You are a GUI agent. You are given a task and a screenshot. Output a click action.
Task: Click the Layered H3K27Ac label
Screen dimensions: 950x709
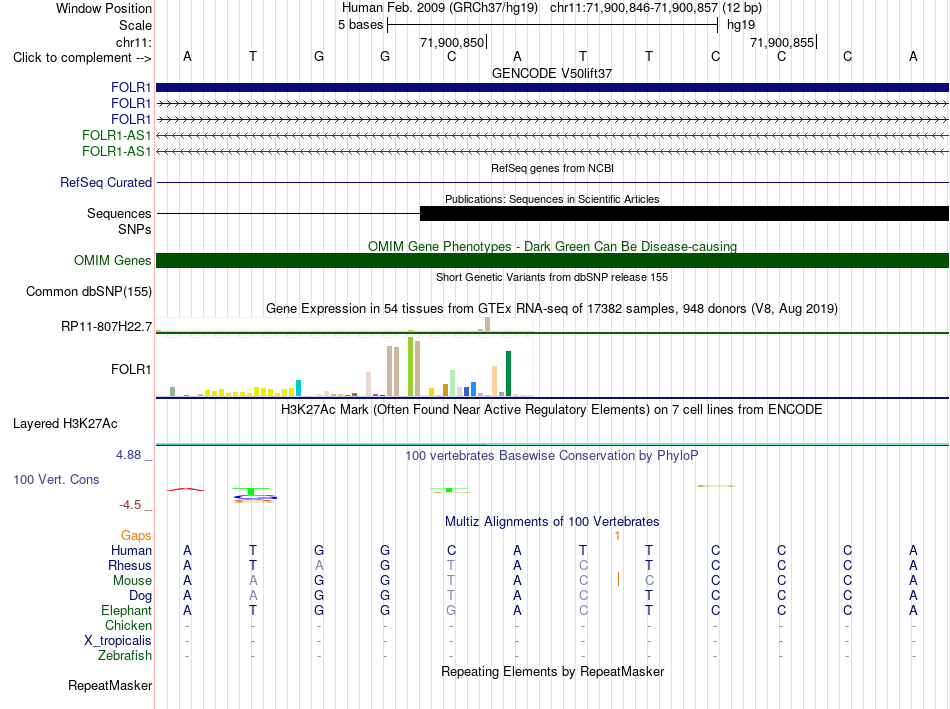[x=65, y=424]
